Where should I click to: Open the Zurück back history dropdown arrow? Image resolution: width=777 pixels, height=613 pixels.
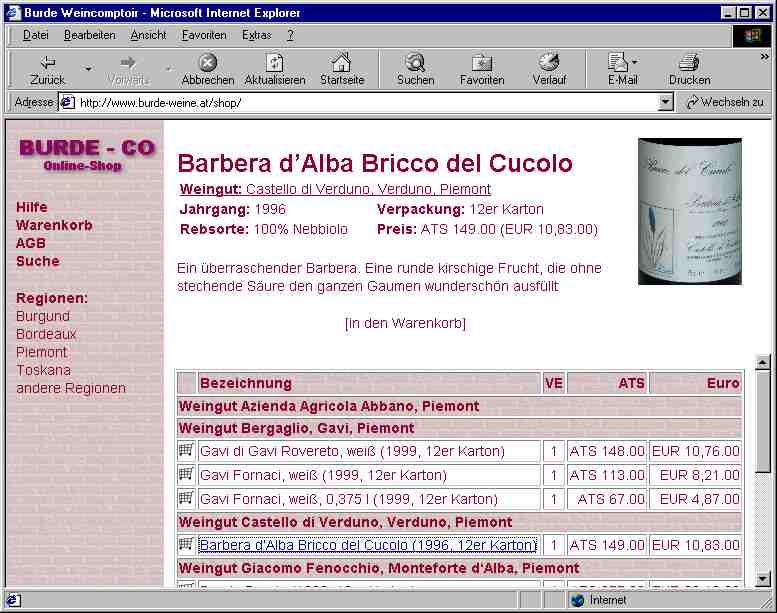pos(88,69)
